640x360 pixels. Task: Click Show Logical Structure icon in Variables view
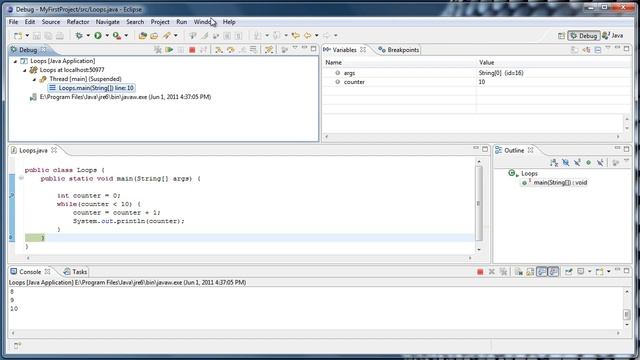pyautogui.click(x=586, y=50)
